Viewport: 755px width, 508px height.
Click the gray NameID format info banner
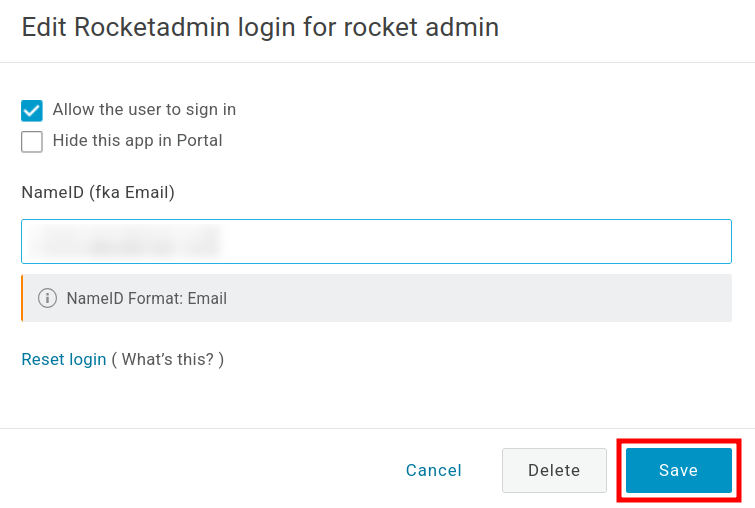(450, 298)
